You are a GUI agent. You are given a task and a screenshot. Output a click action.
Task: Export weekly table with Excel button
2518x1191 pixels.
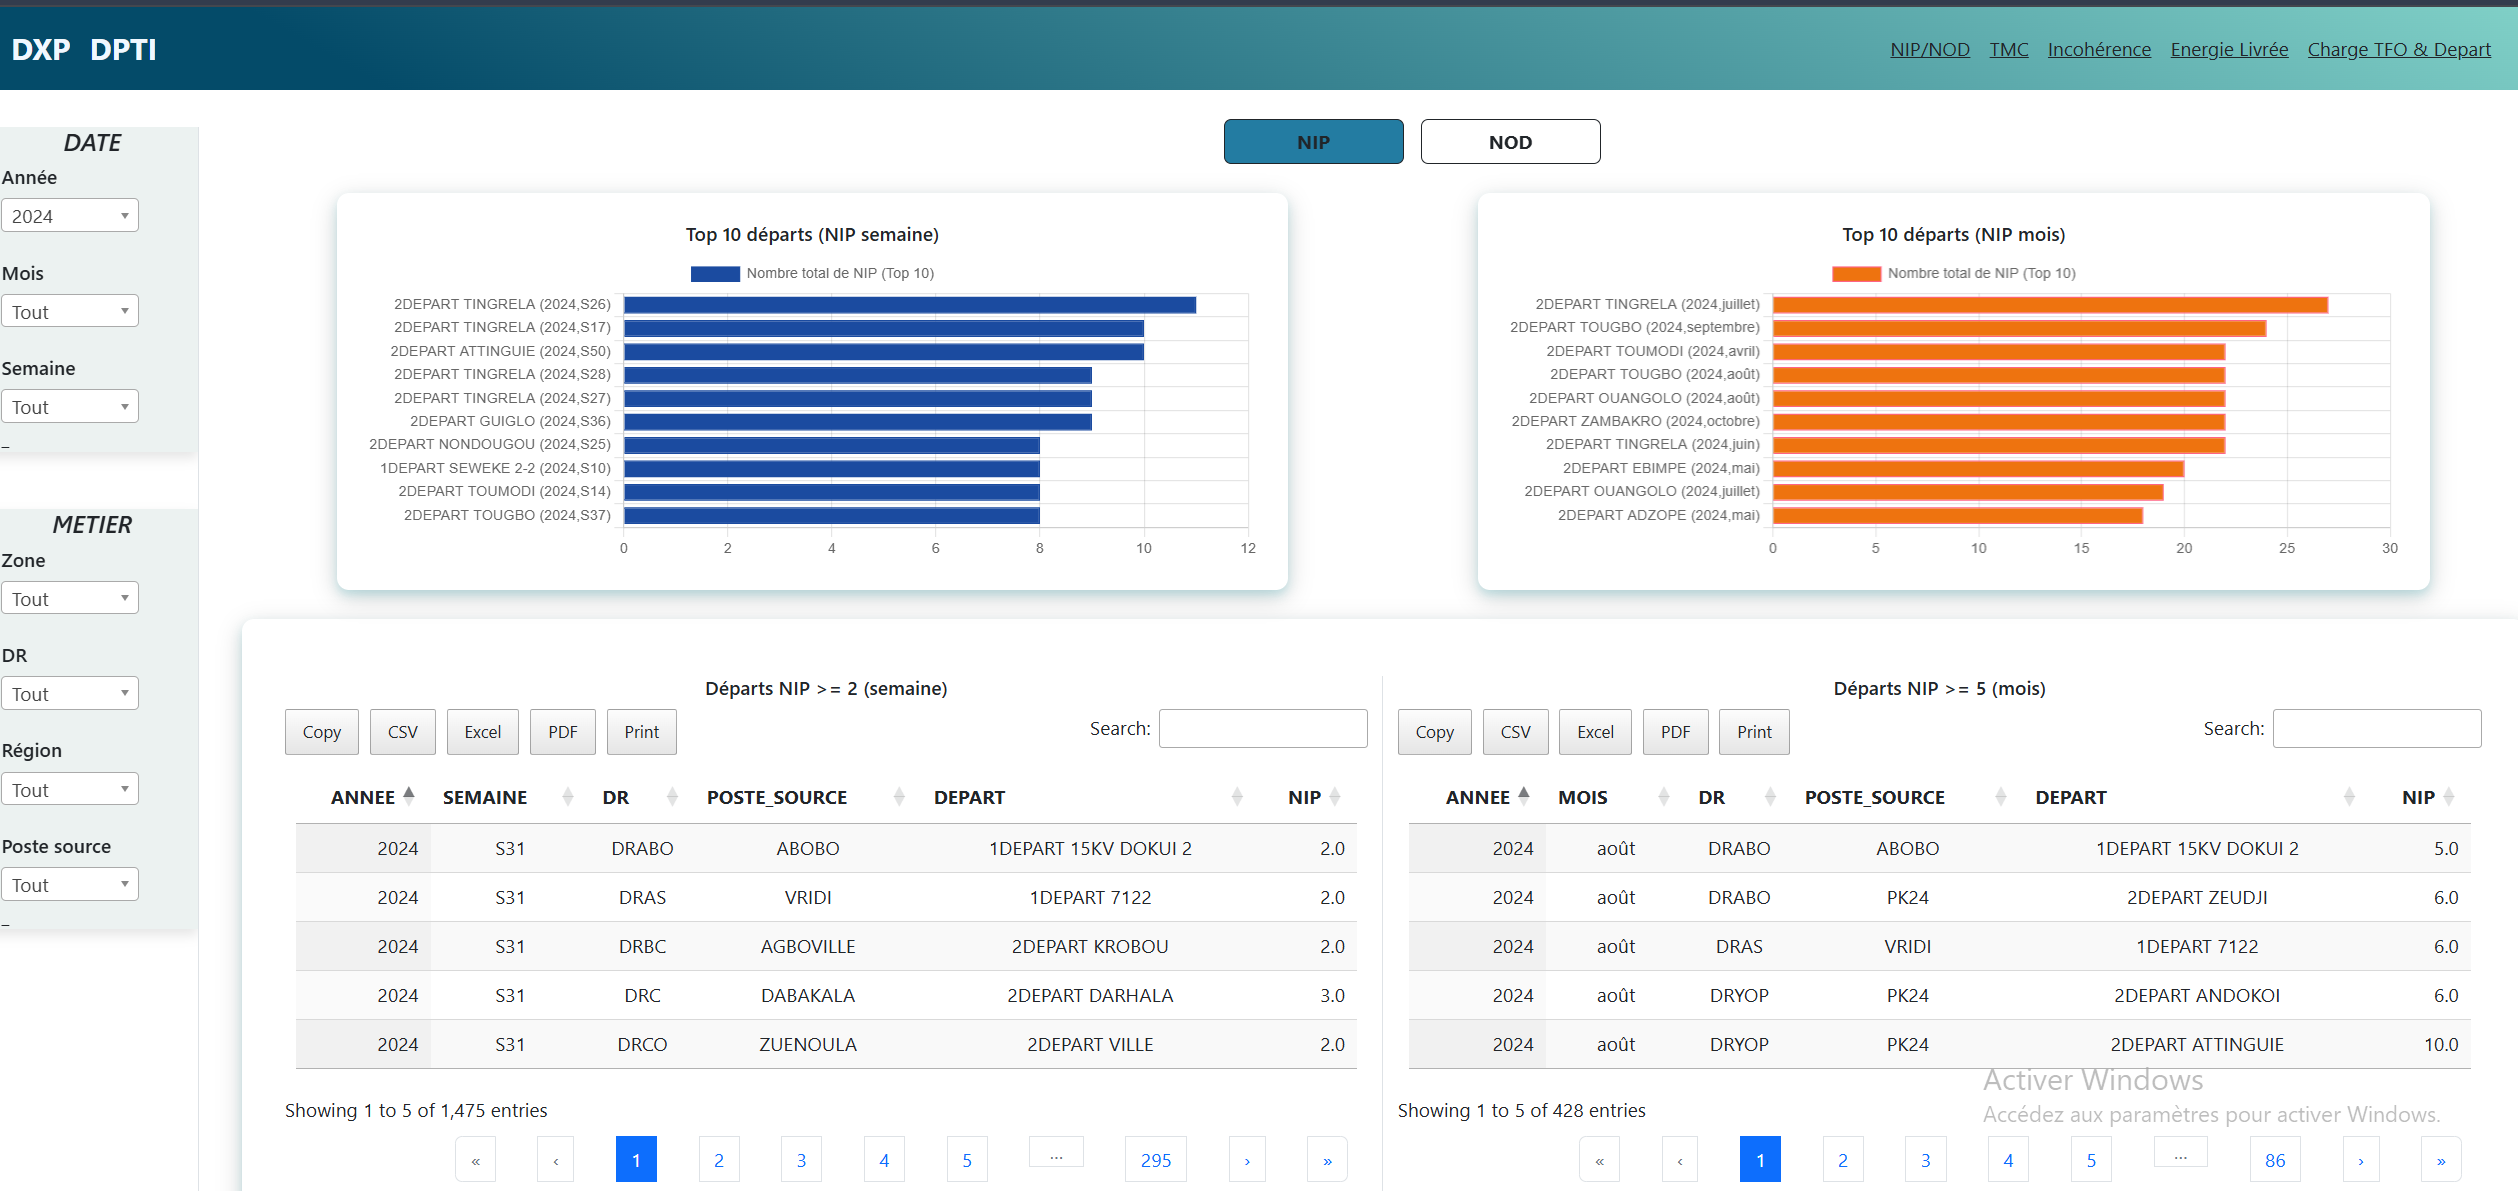tap(482, 732)
